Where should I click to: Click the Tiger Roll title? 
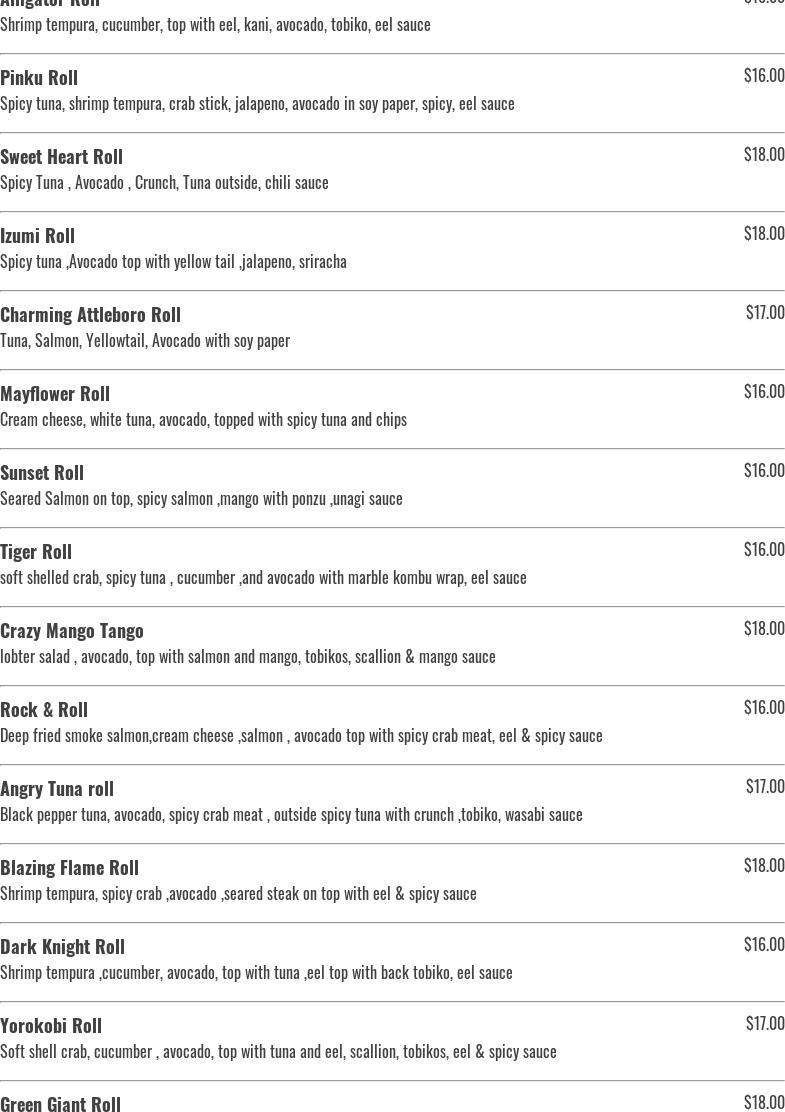(36, 551)
